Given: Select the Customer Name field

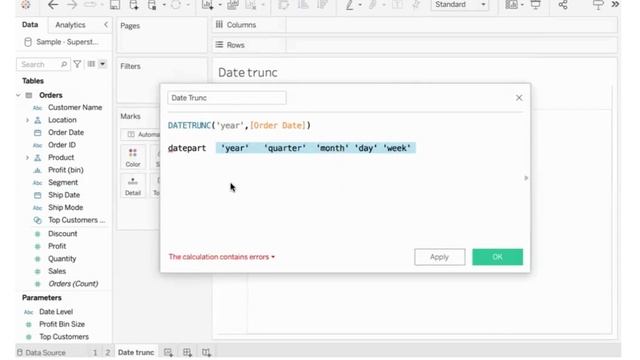Looking at the screenshot, I should click(x=75, y=108).
